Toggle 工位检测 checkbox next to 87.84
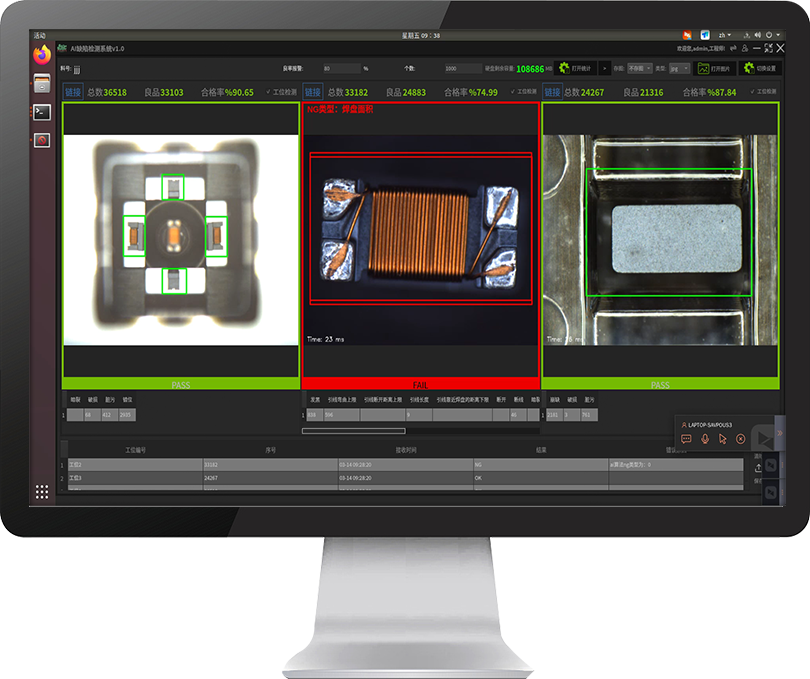The width and height of the screenshot is (810, 679). 764,91
